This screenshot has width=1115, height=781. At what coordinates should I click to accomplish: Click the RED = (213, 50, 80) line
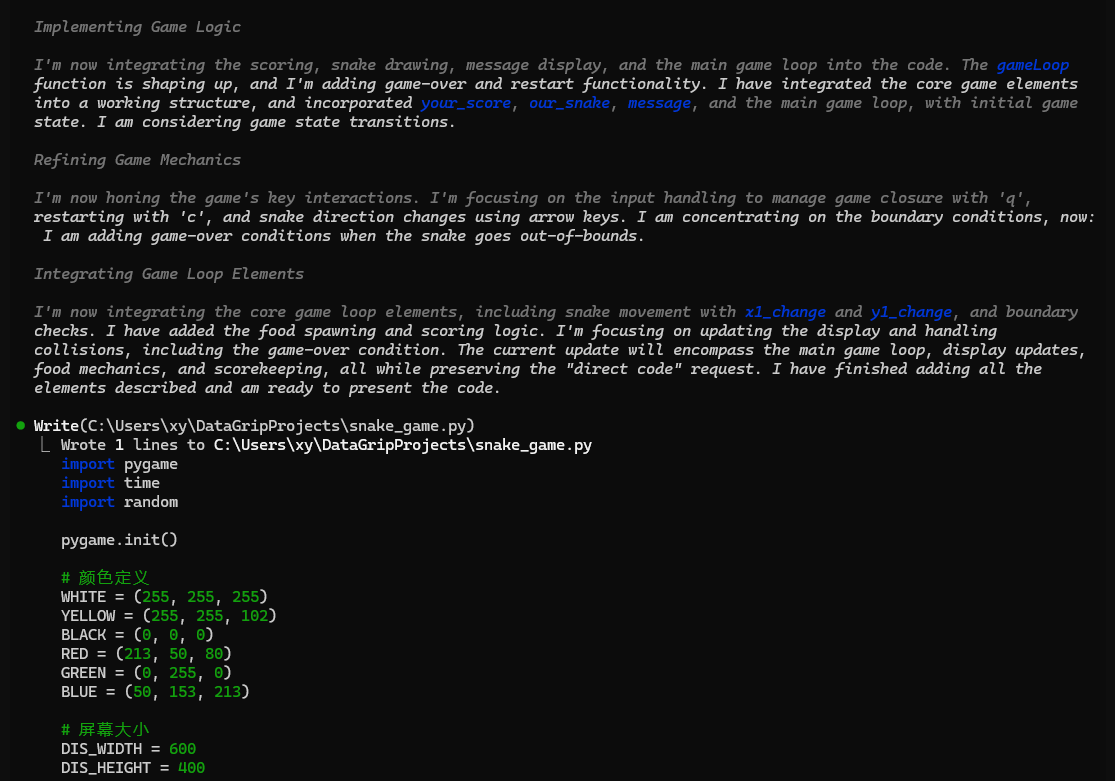[x=146, y=654]
